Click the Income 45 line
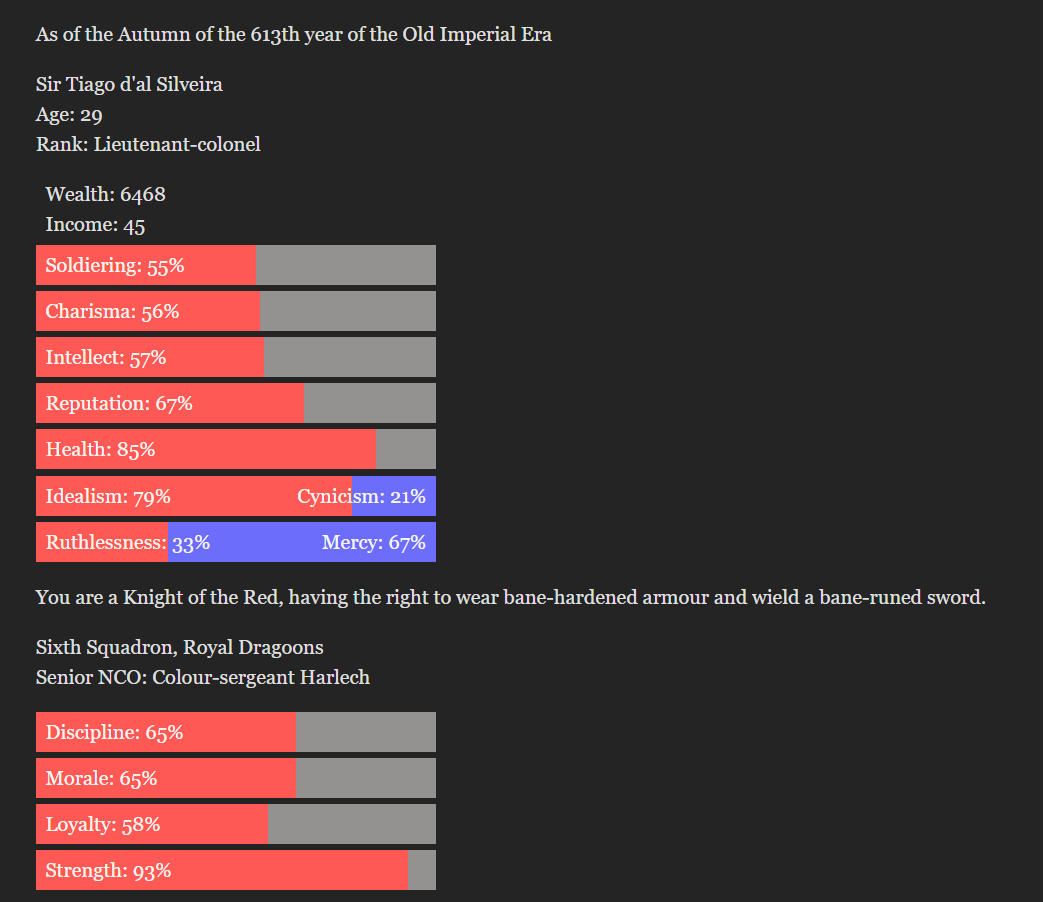This screenshot has width=1043, height=902. 95,225
